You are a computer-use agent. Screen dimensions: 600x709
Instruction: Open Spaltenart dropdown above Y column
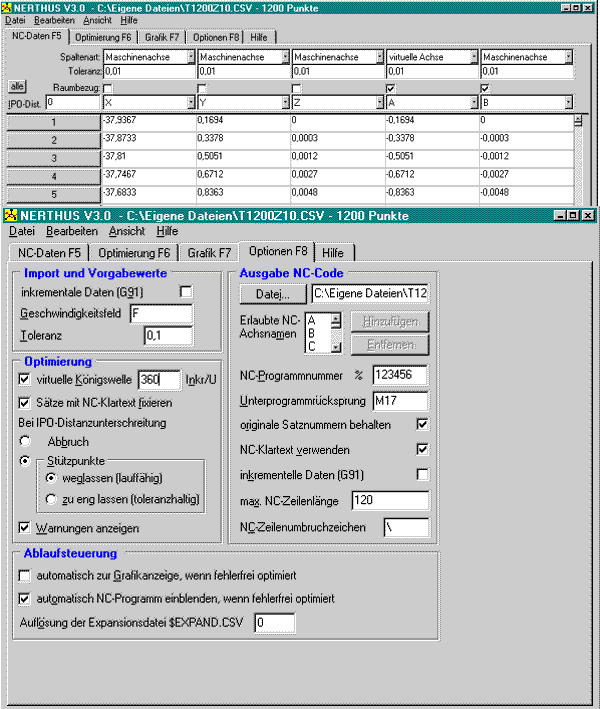point(285,57)
